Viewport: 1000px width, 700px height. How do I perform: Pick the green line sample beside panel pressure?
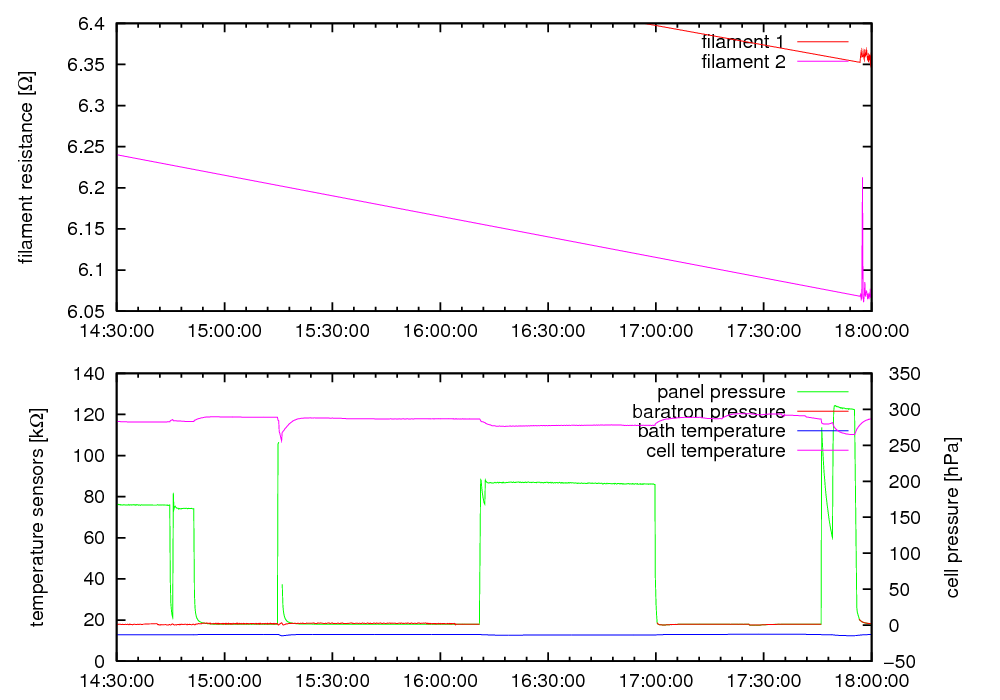point(822,391)
